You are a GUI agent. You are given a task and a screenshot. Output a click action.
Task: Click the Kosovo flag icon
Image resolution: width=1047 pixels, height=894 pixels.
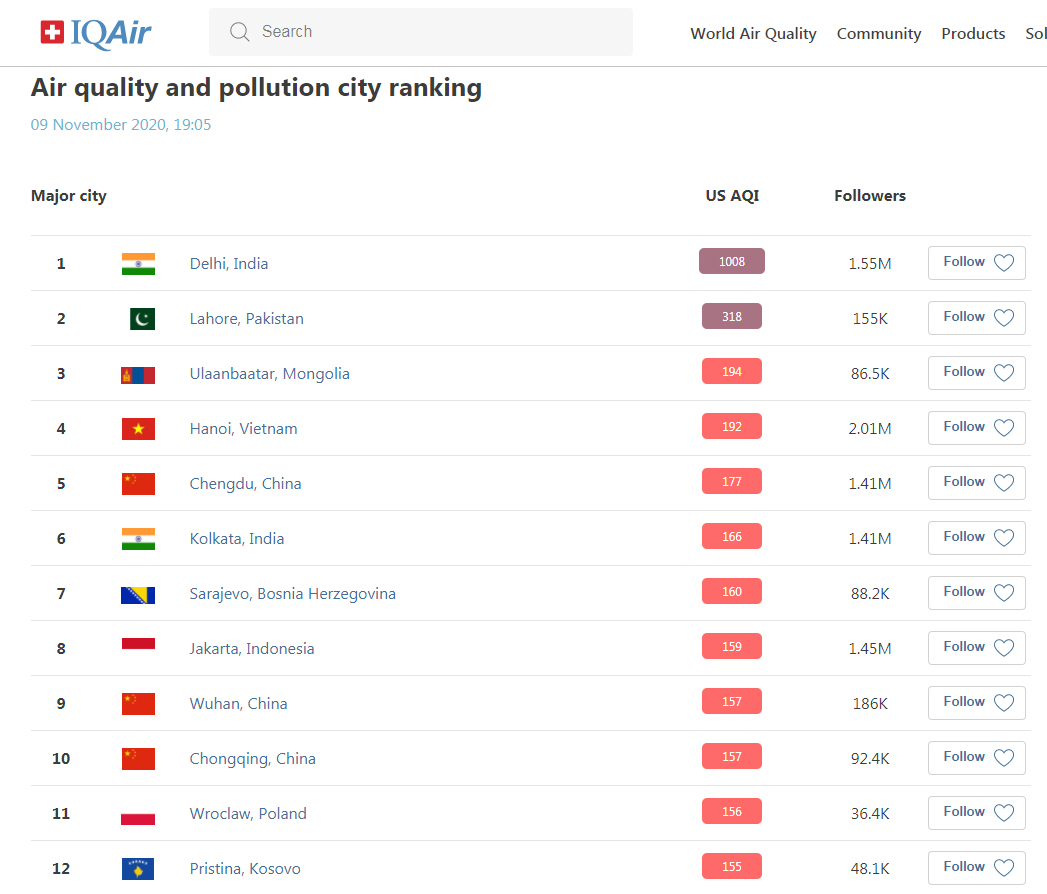(138, 869)
